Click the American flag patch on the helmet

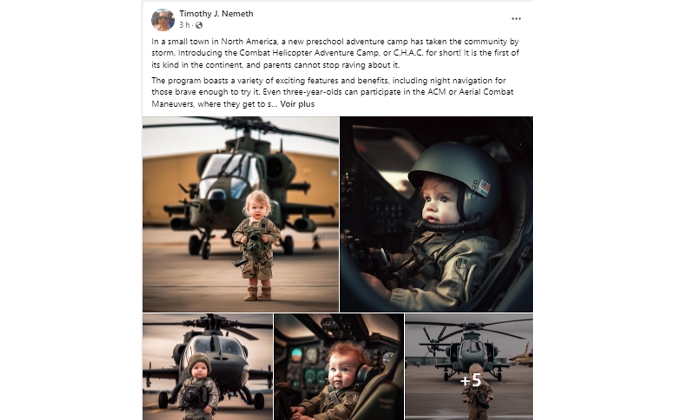click(484, 188)
